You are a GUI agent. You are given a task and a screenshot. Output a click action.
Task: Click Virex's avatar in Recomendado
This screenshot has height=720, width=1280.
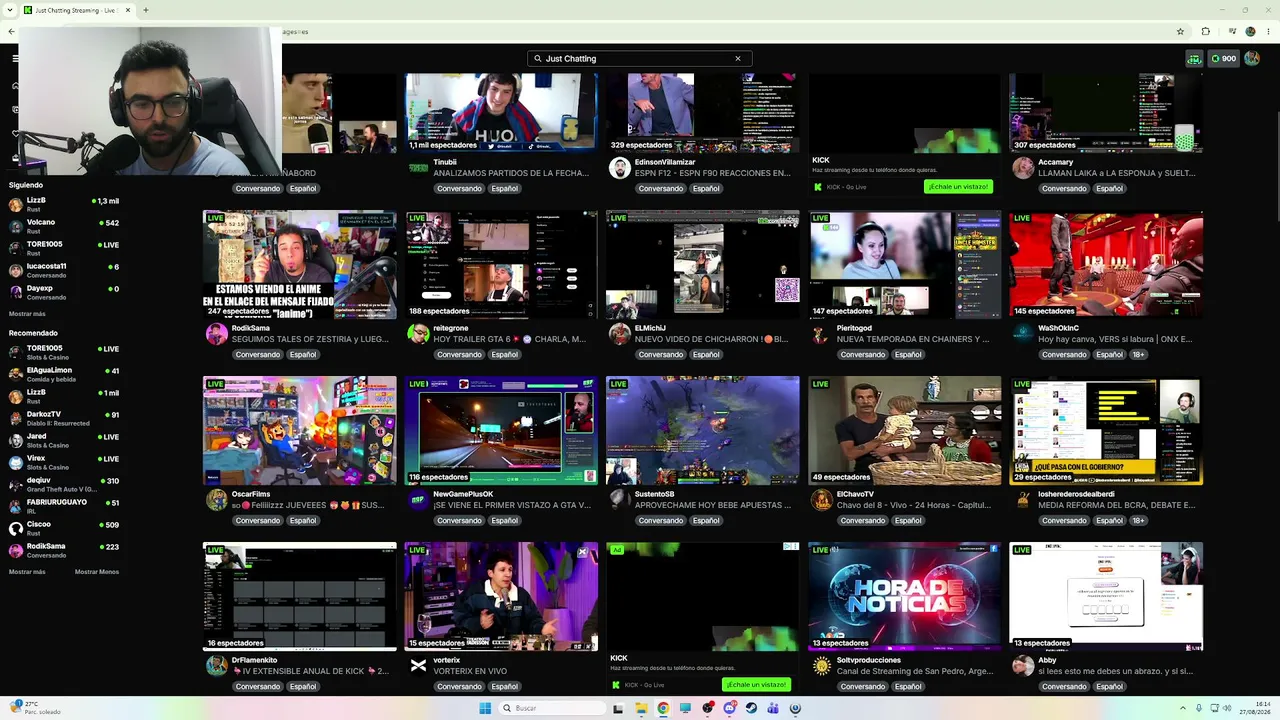tap(16, 463)
